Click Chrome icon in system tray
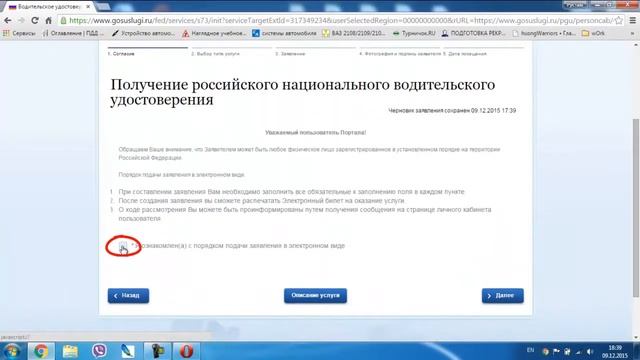This screenshot has width=640, height=360. point(545,351)
